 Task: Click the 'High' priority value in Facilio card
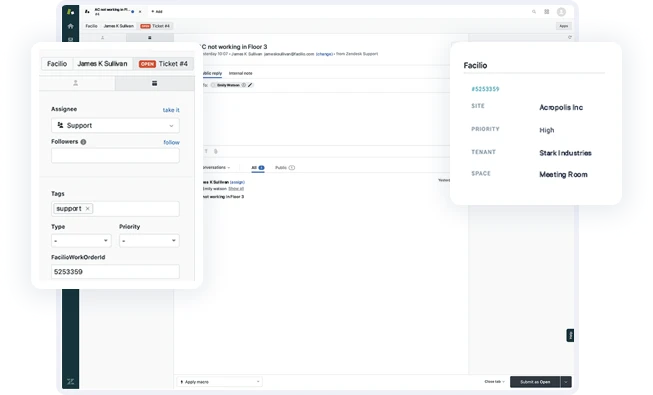[x=547, y=130]
